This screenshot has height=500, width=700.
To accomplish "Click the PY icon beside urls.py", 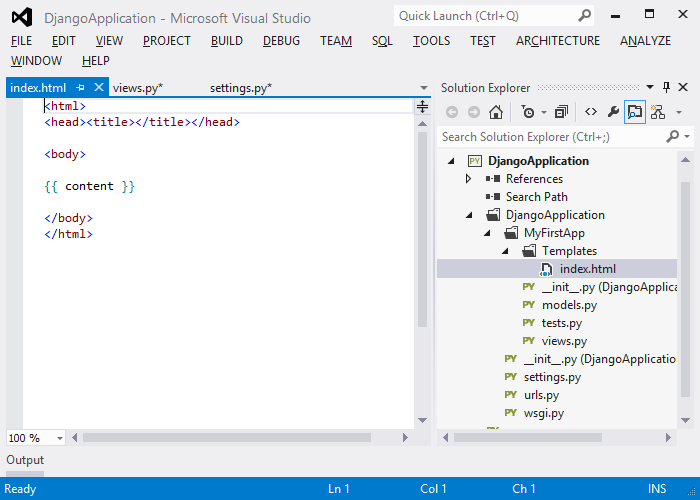I will 511,395.
